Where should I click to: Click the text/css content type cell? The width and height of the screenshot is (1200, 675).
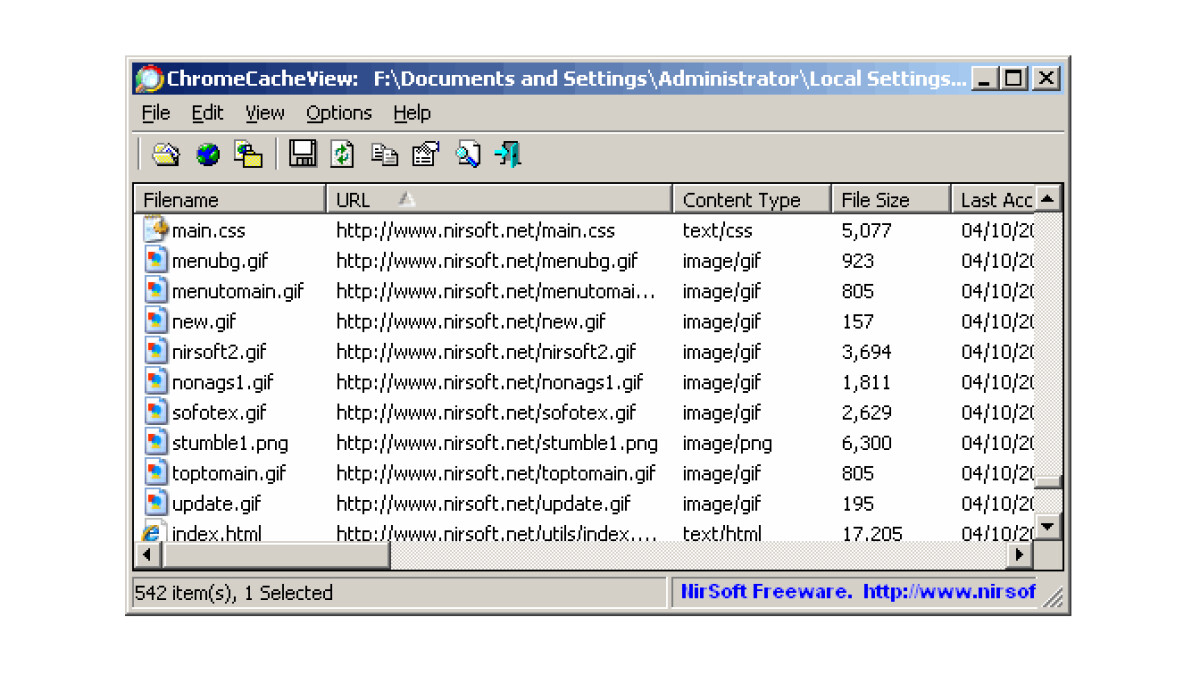719,230
